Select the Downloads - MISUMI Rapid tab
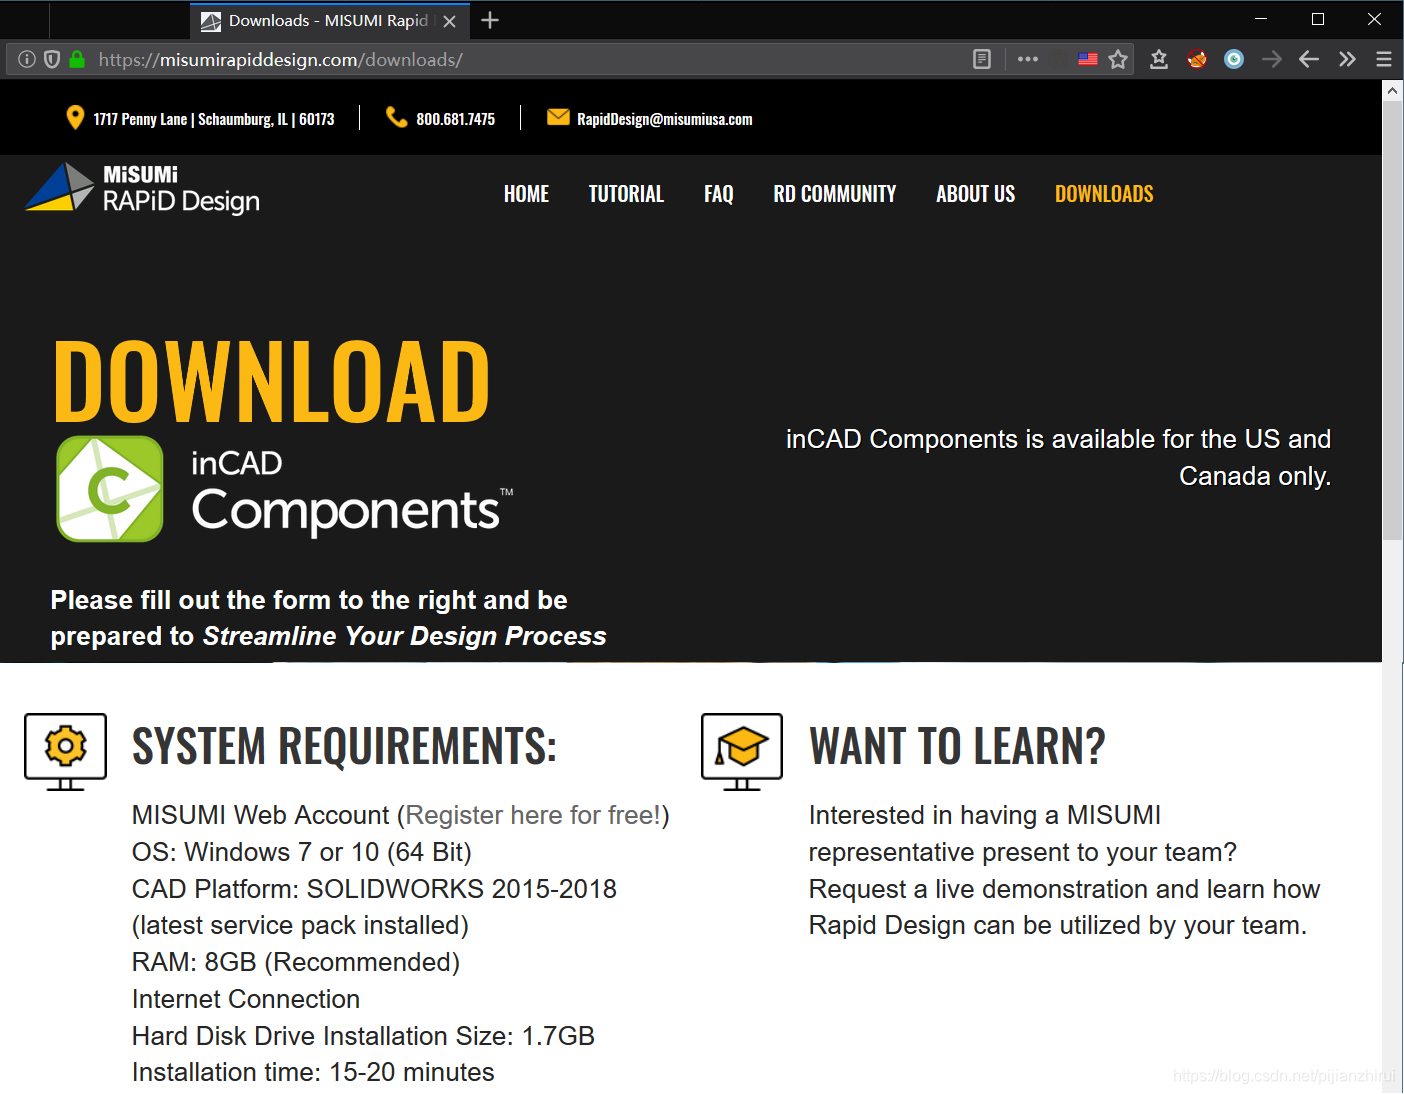 328,21
